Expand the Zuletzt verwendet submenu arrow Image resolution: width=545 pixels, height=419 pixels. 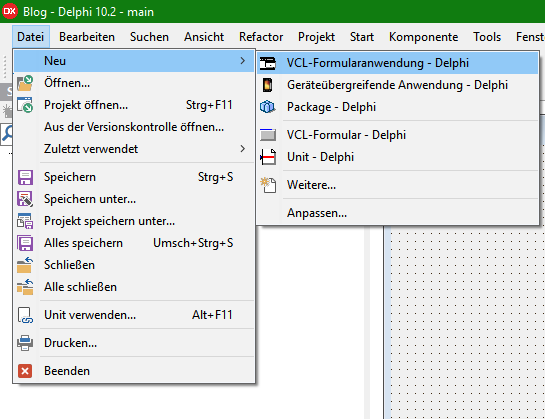(243, 149)
